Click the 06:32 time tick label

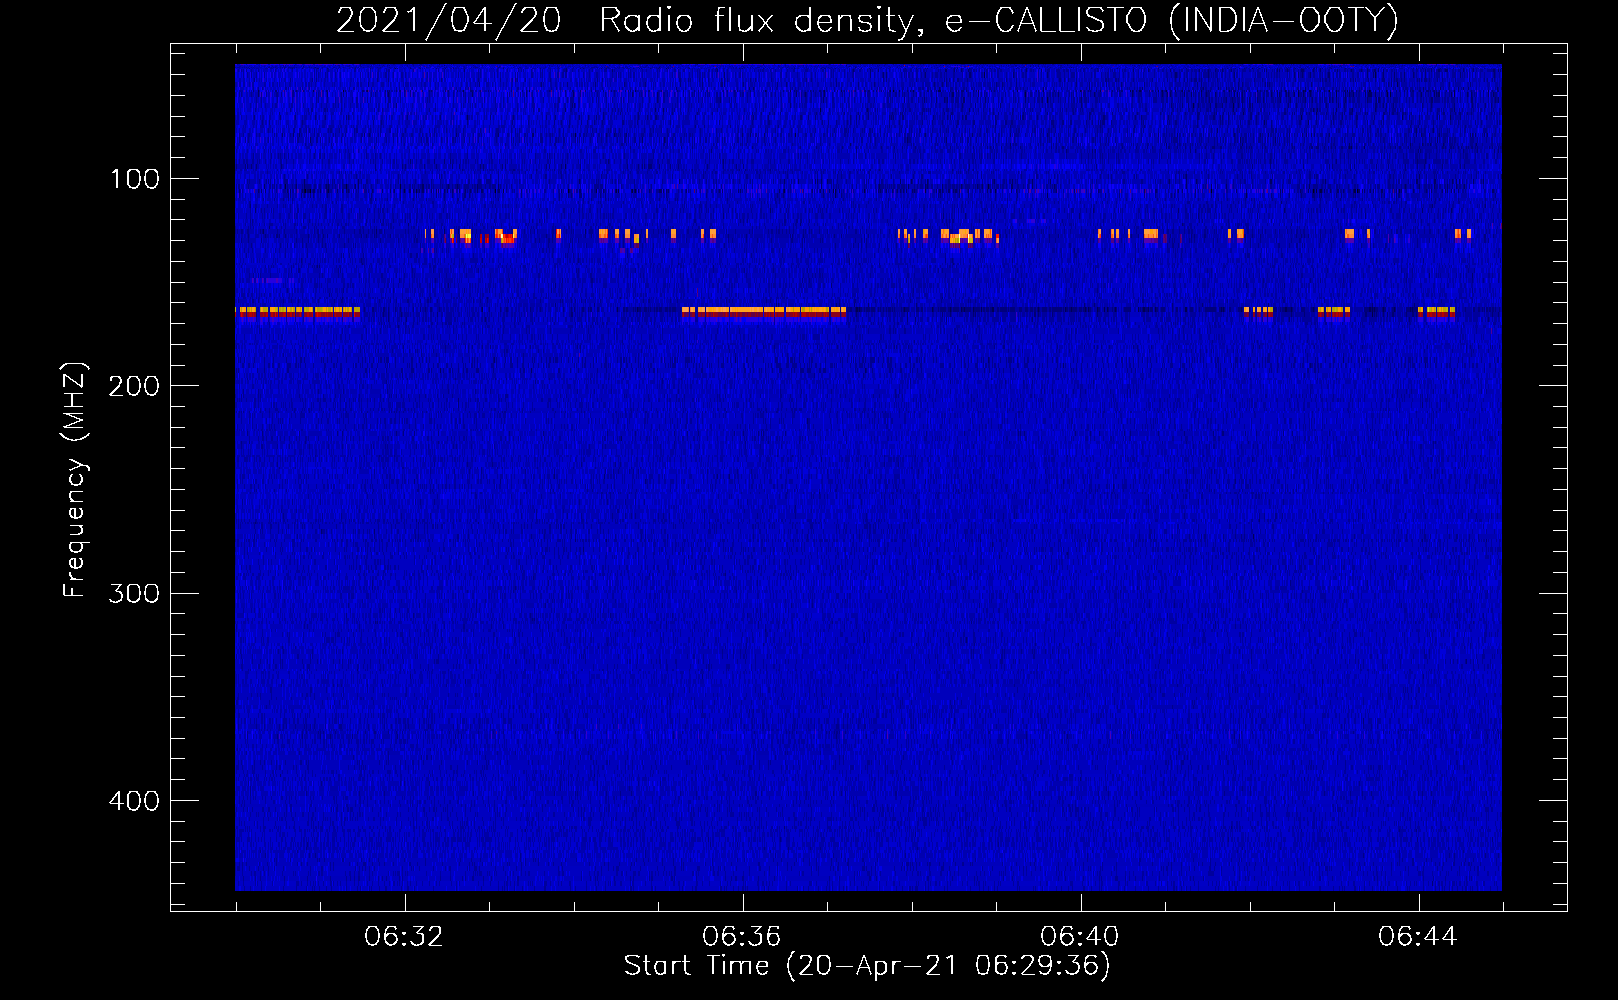tap(404, 937)
